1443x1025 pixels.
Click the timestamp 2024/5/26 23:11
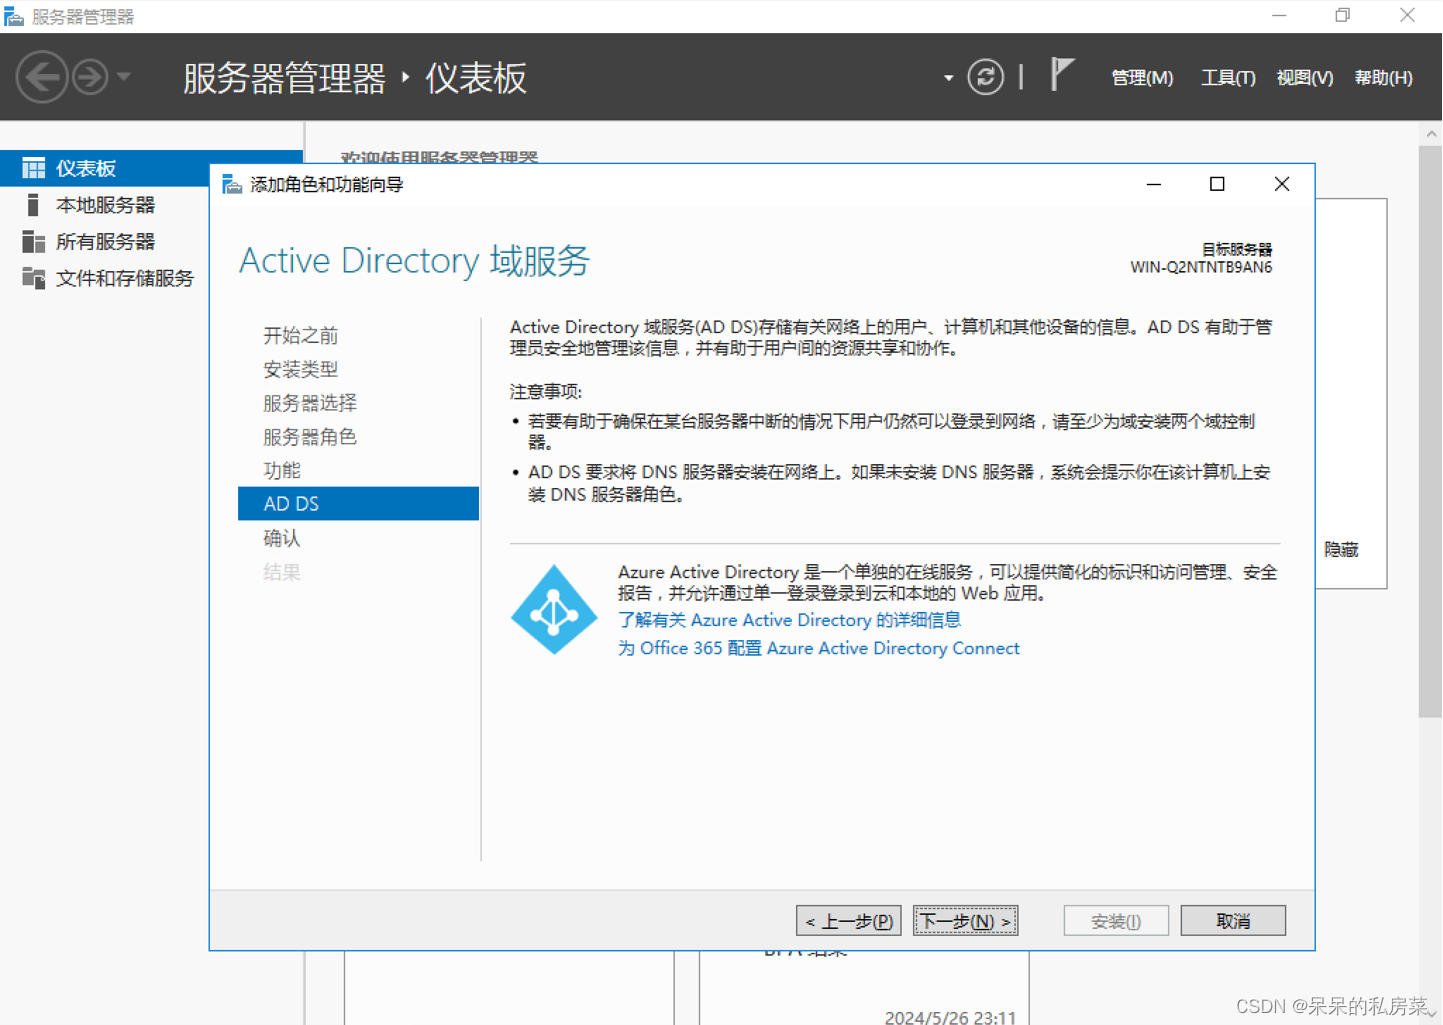(950, 1016)
